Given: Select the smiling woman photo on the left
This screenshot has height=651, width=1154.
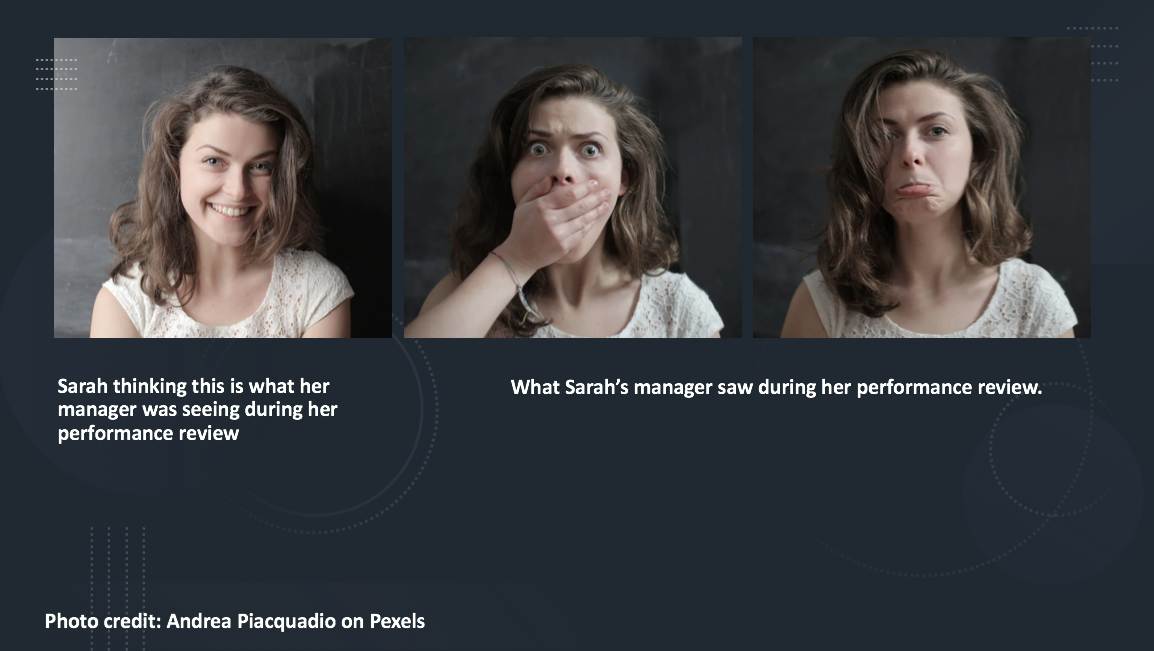Looking at the screenshot, I should pyautogui.click(x=223, y=188).
